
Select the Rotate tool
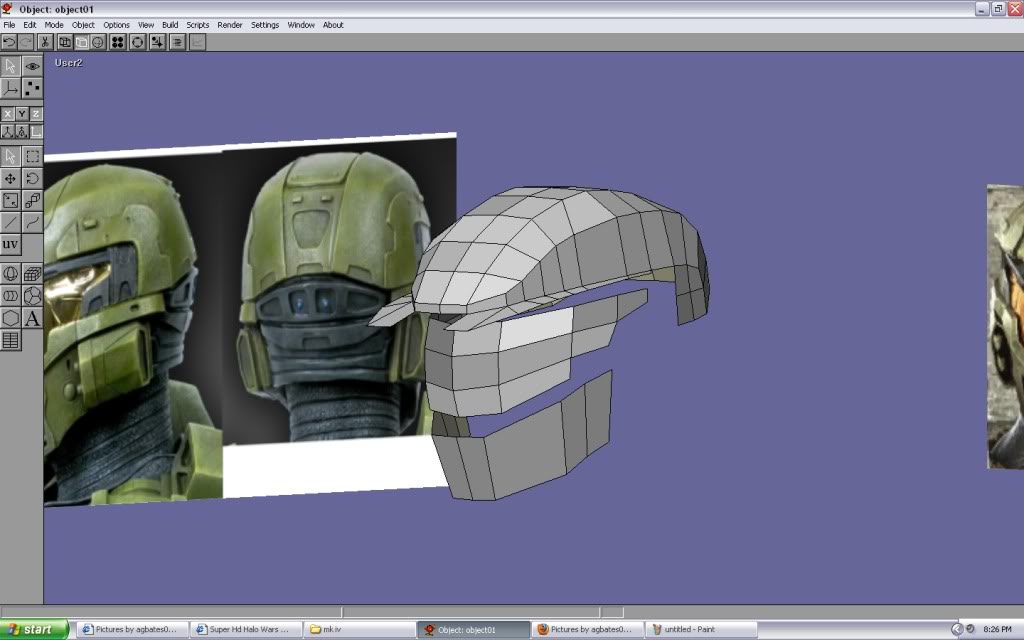click(32, 178)
